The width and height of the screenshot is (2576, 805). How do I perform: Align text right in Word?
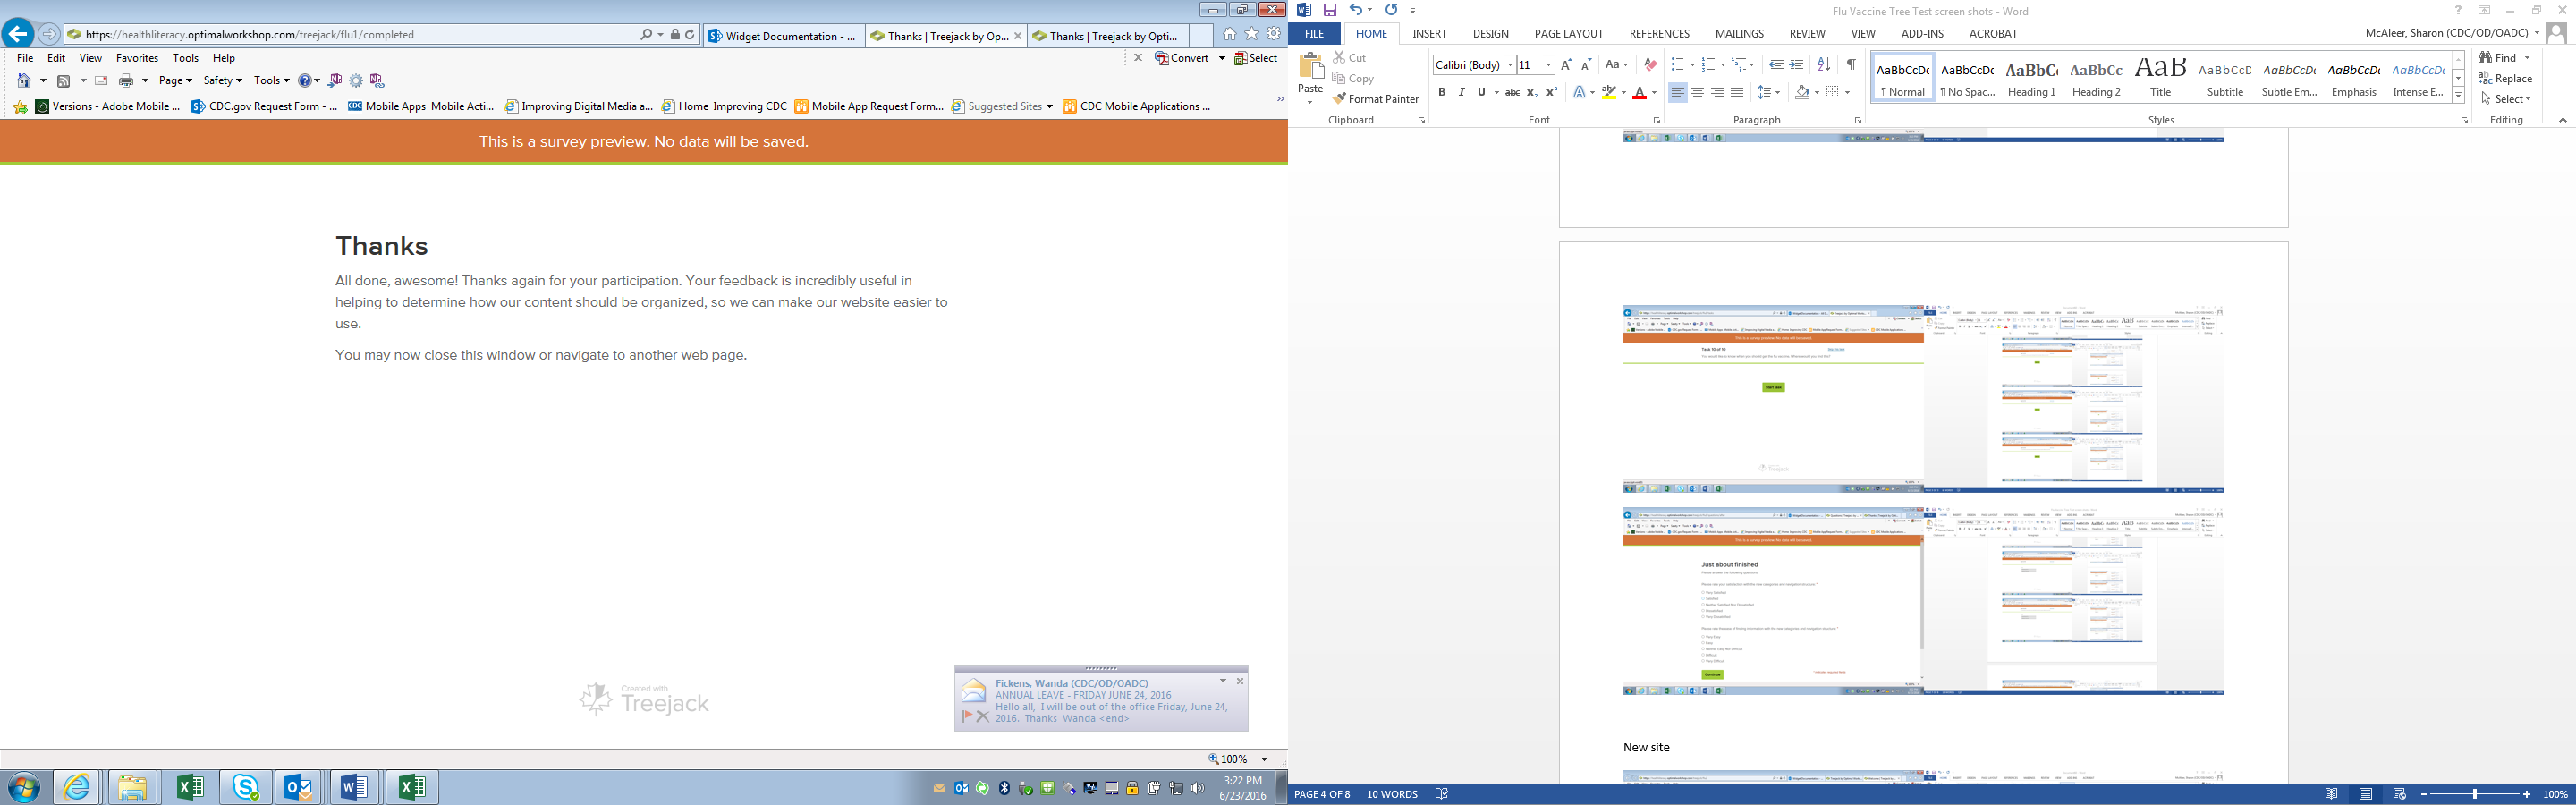(x=1718, y=92)
